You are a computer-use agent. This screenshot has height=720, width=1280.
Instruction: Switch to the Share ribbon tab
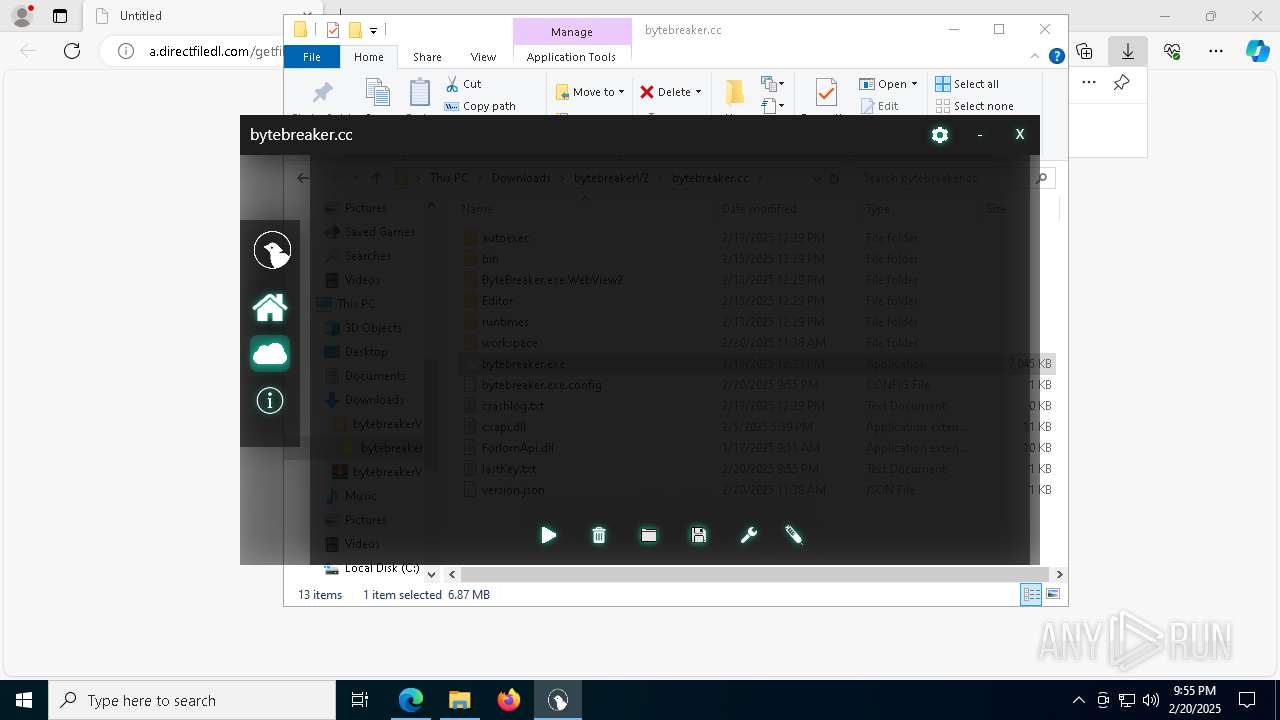[427, 57]
